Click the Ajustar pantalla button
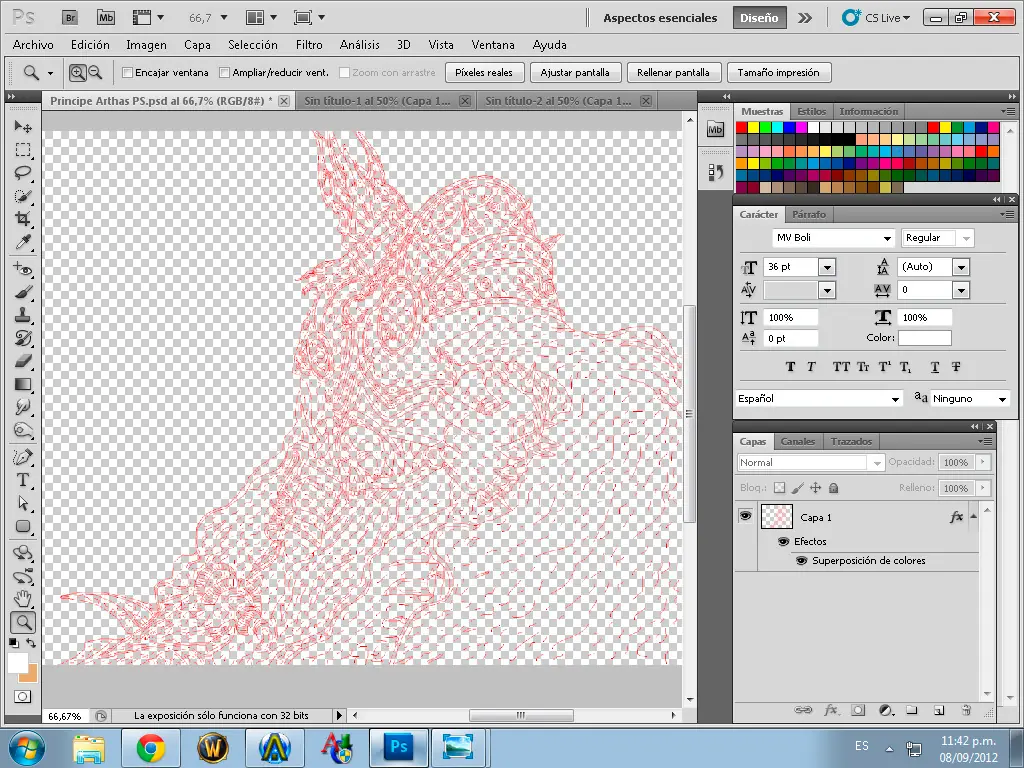Screen dimensions: 1024x768 pyautogui.click(x=575, y=73)
